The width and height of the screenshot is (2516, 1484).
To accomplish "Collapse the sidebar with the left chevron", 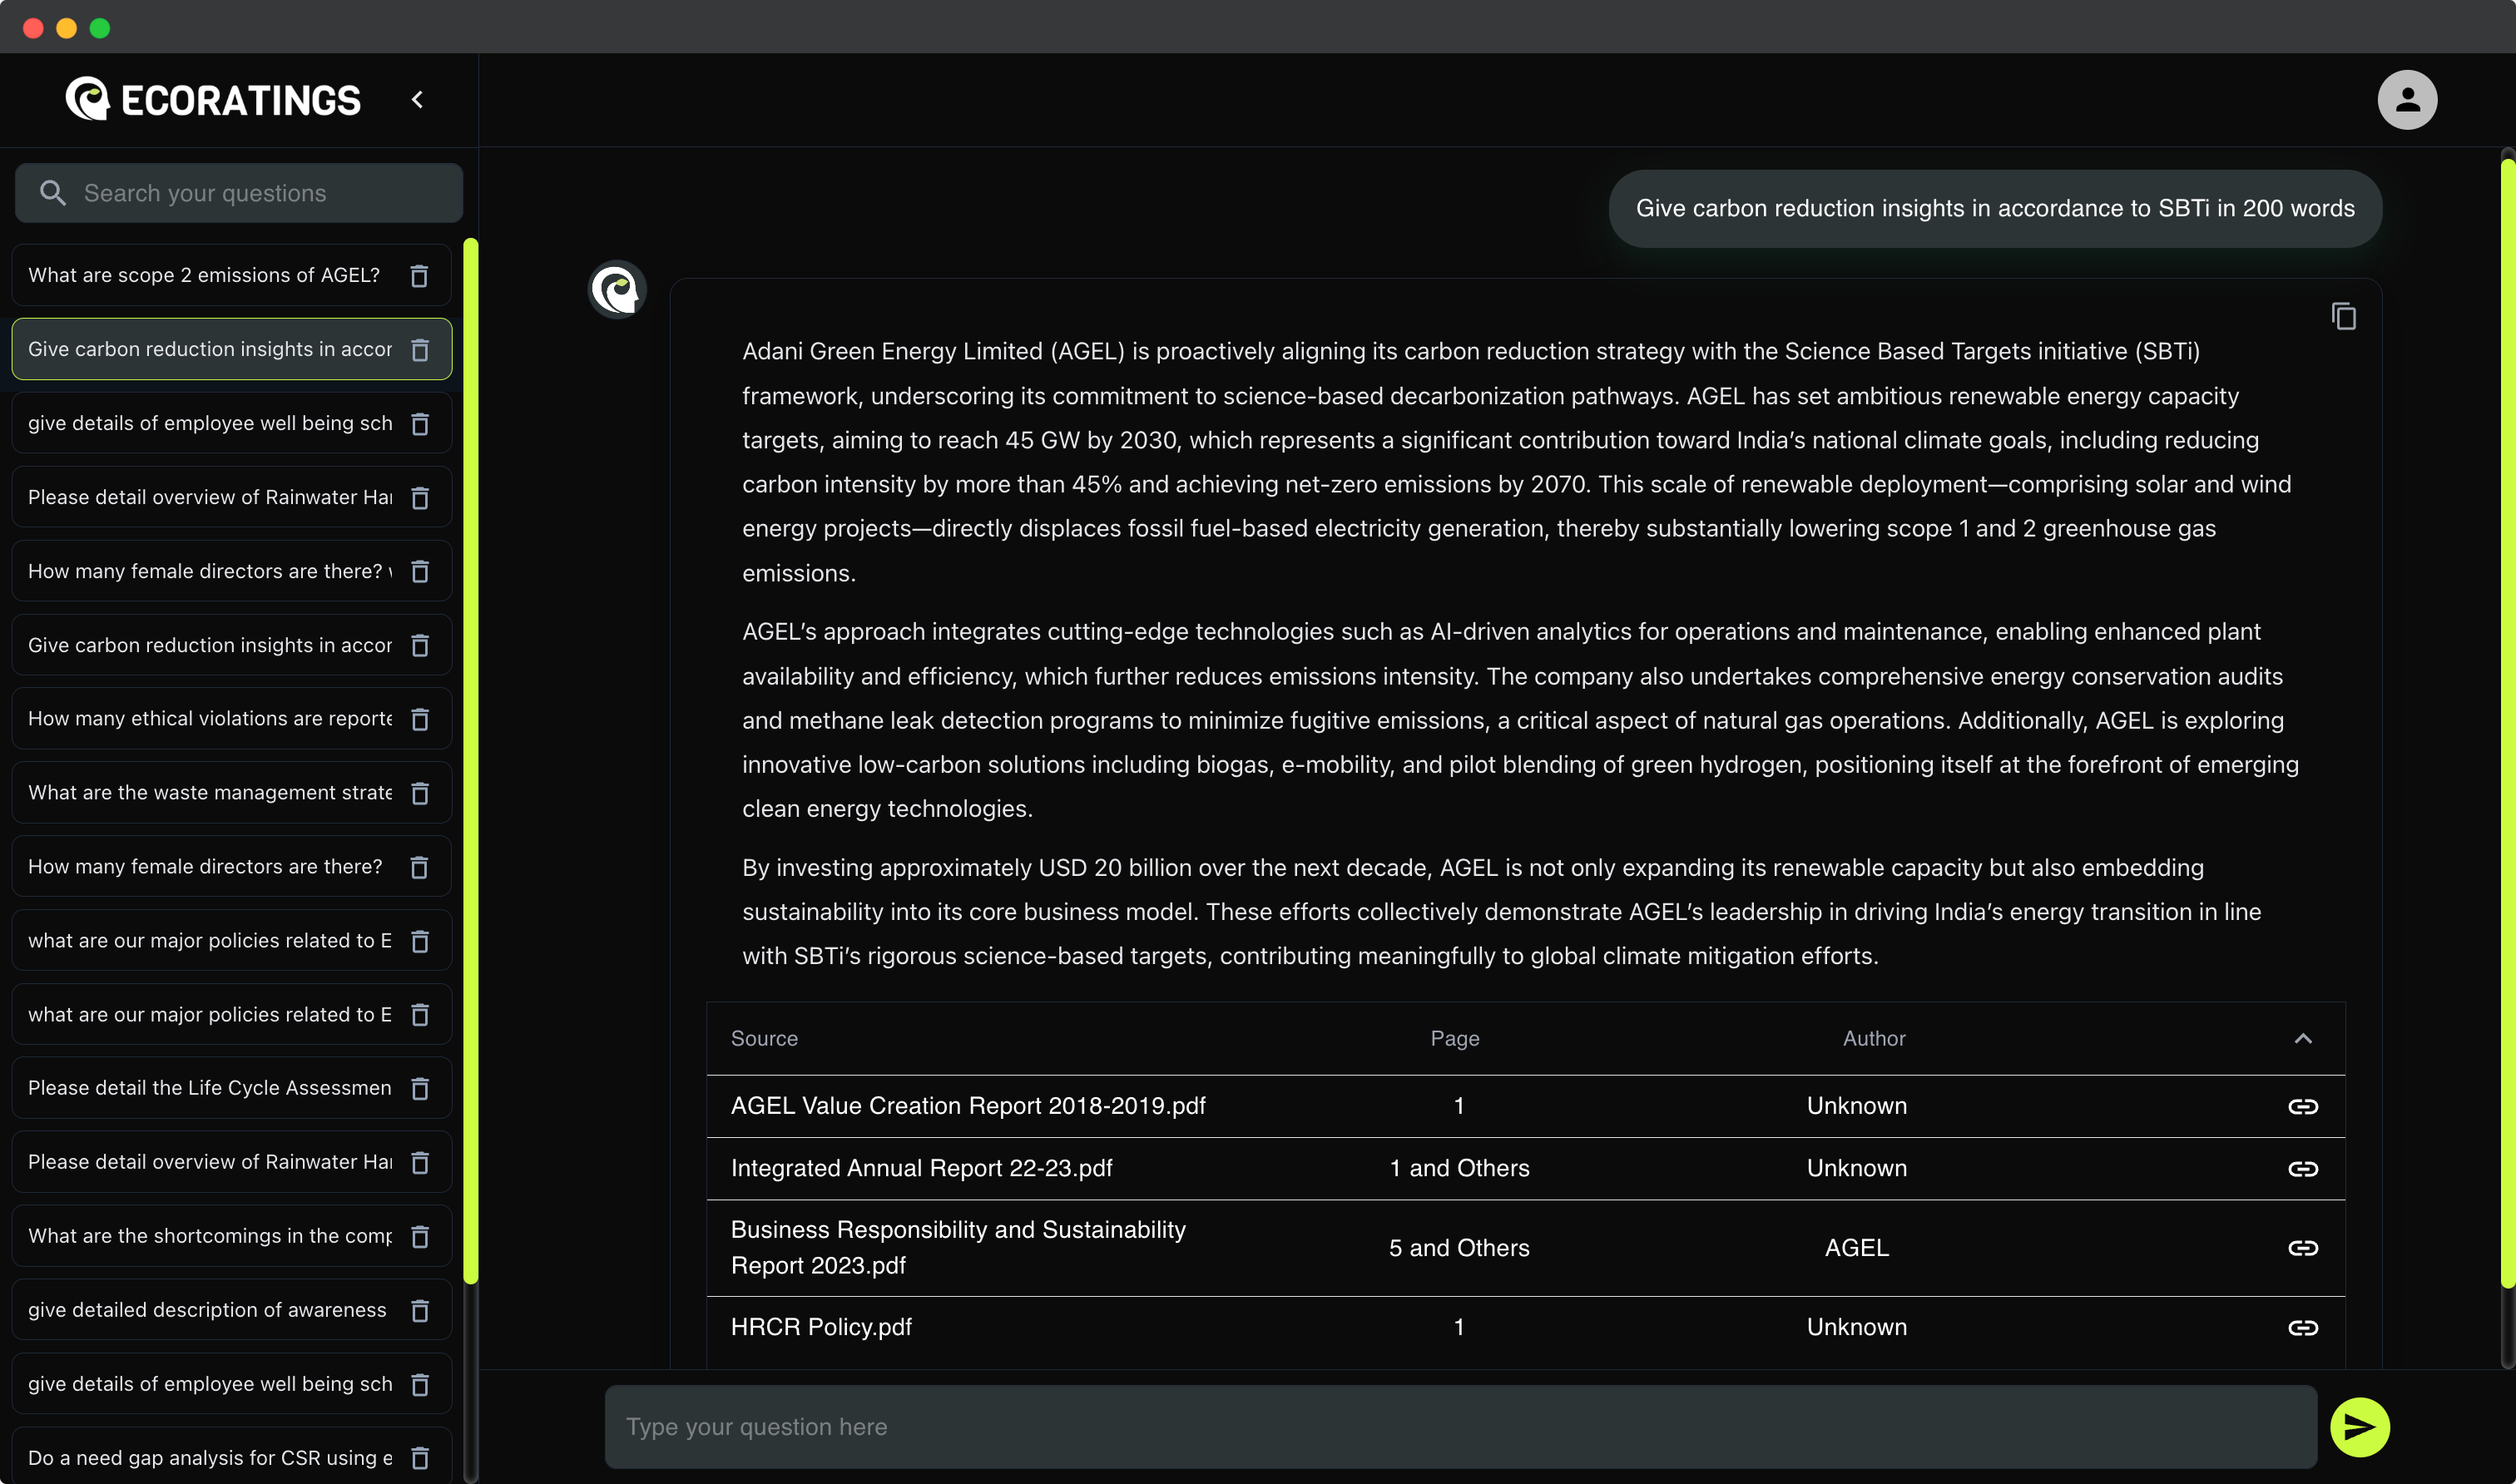I will click(x=418, y=100).
